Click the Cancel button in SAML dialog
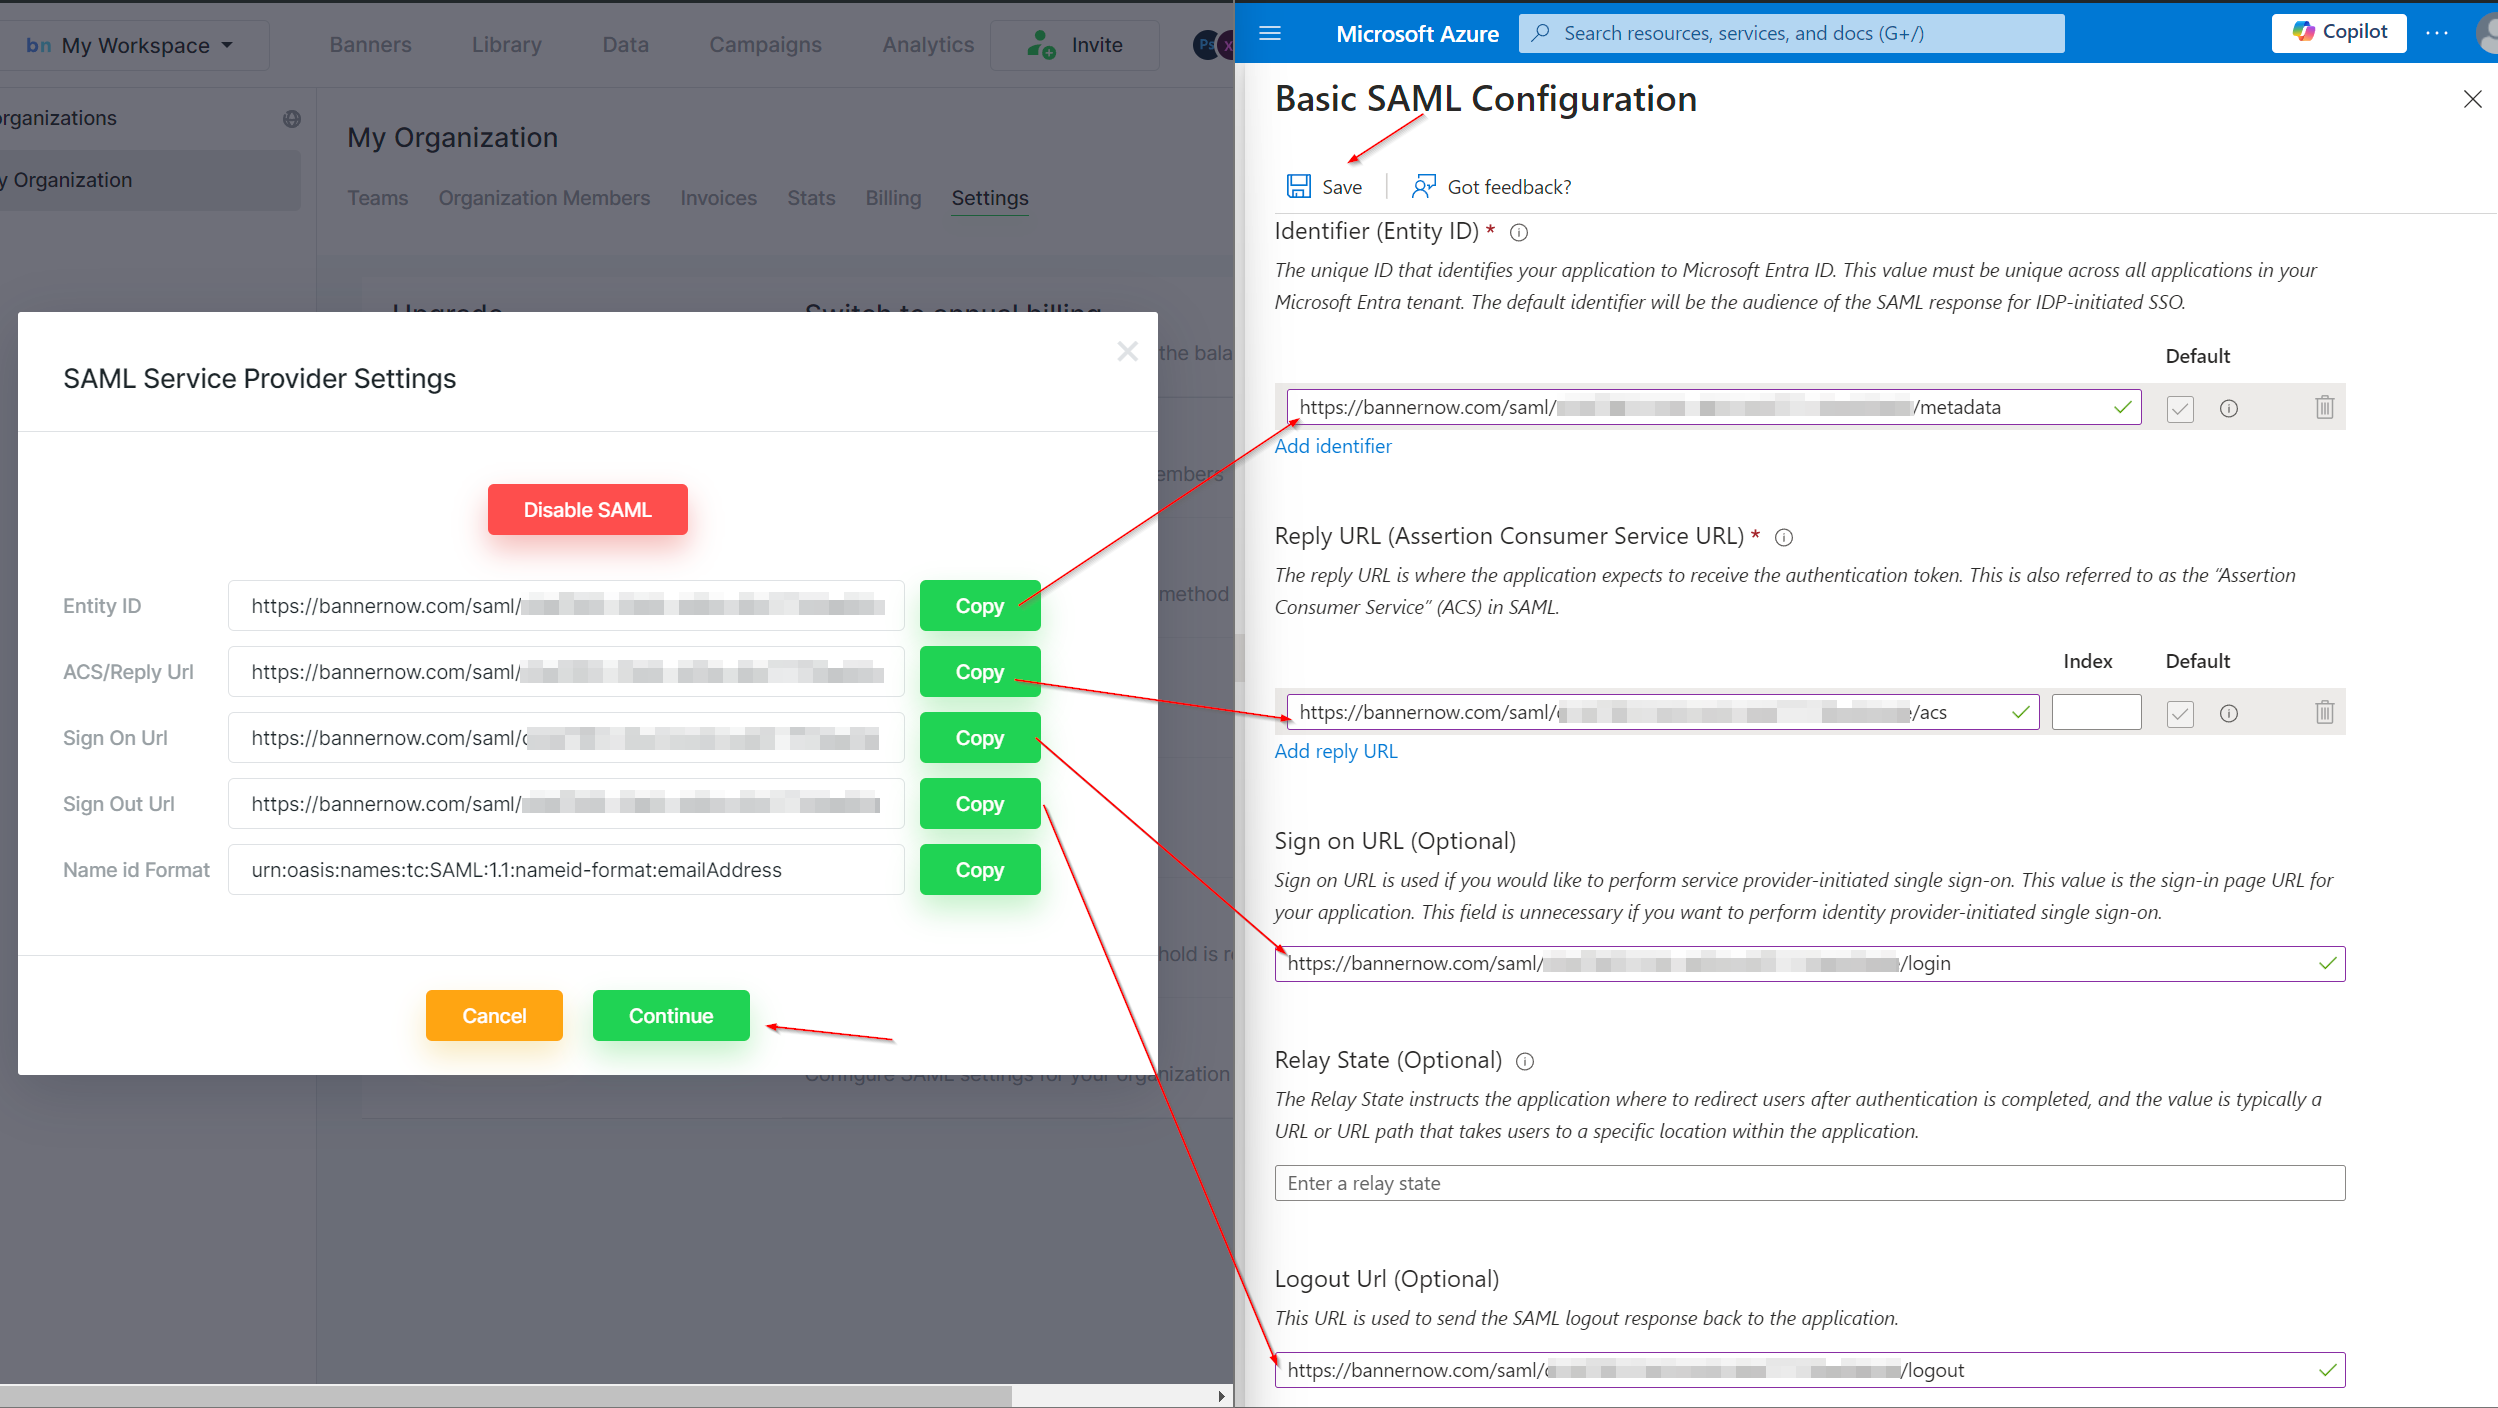 [494, 1016]
